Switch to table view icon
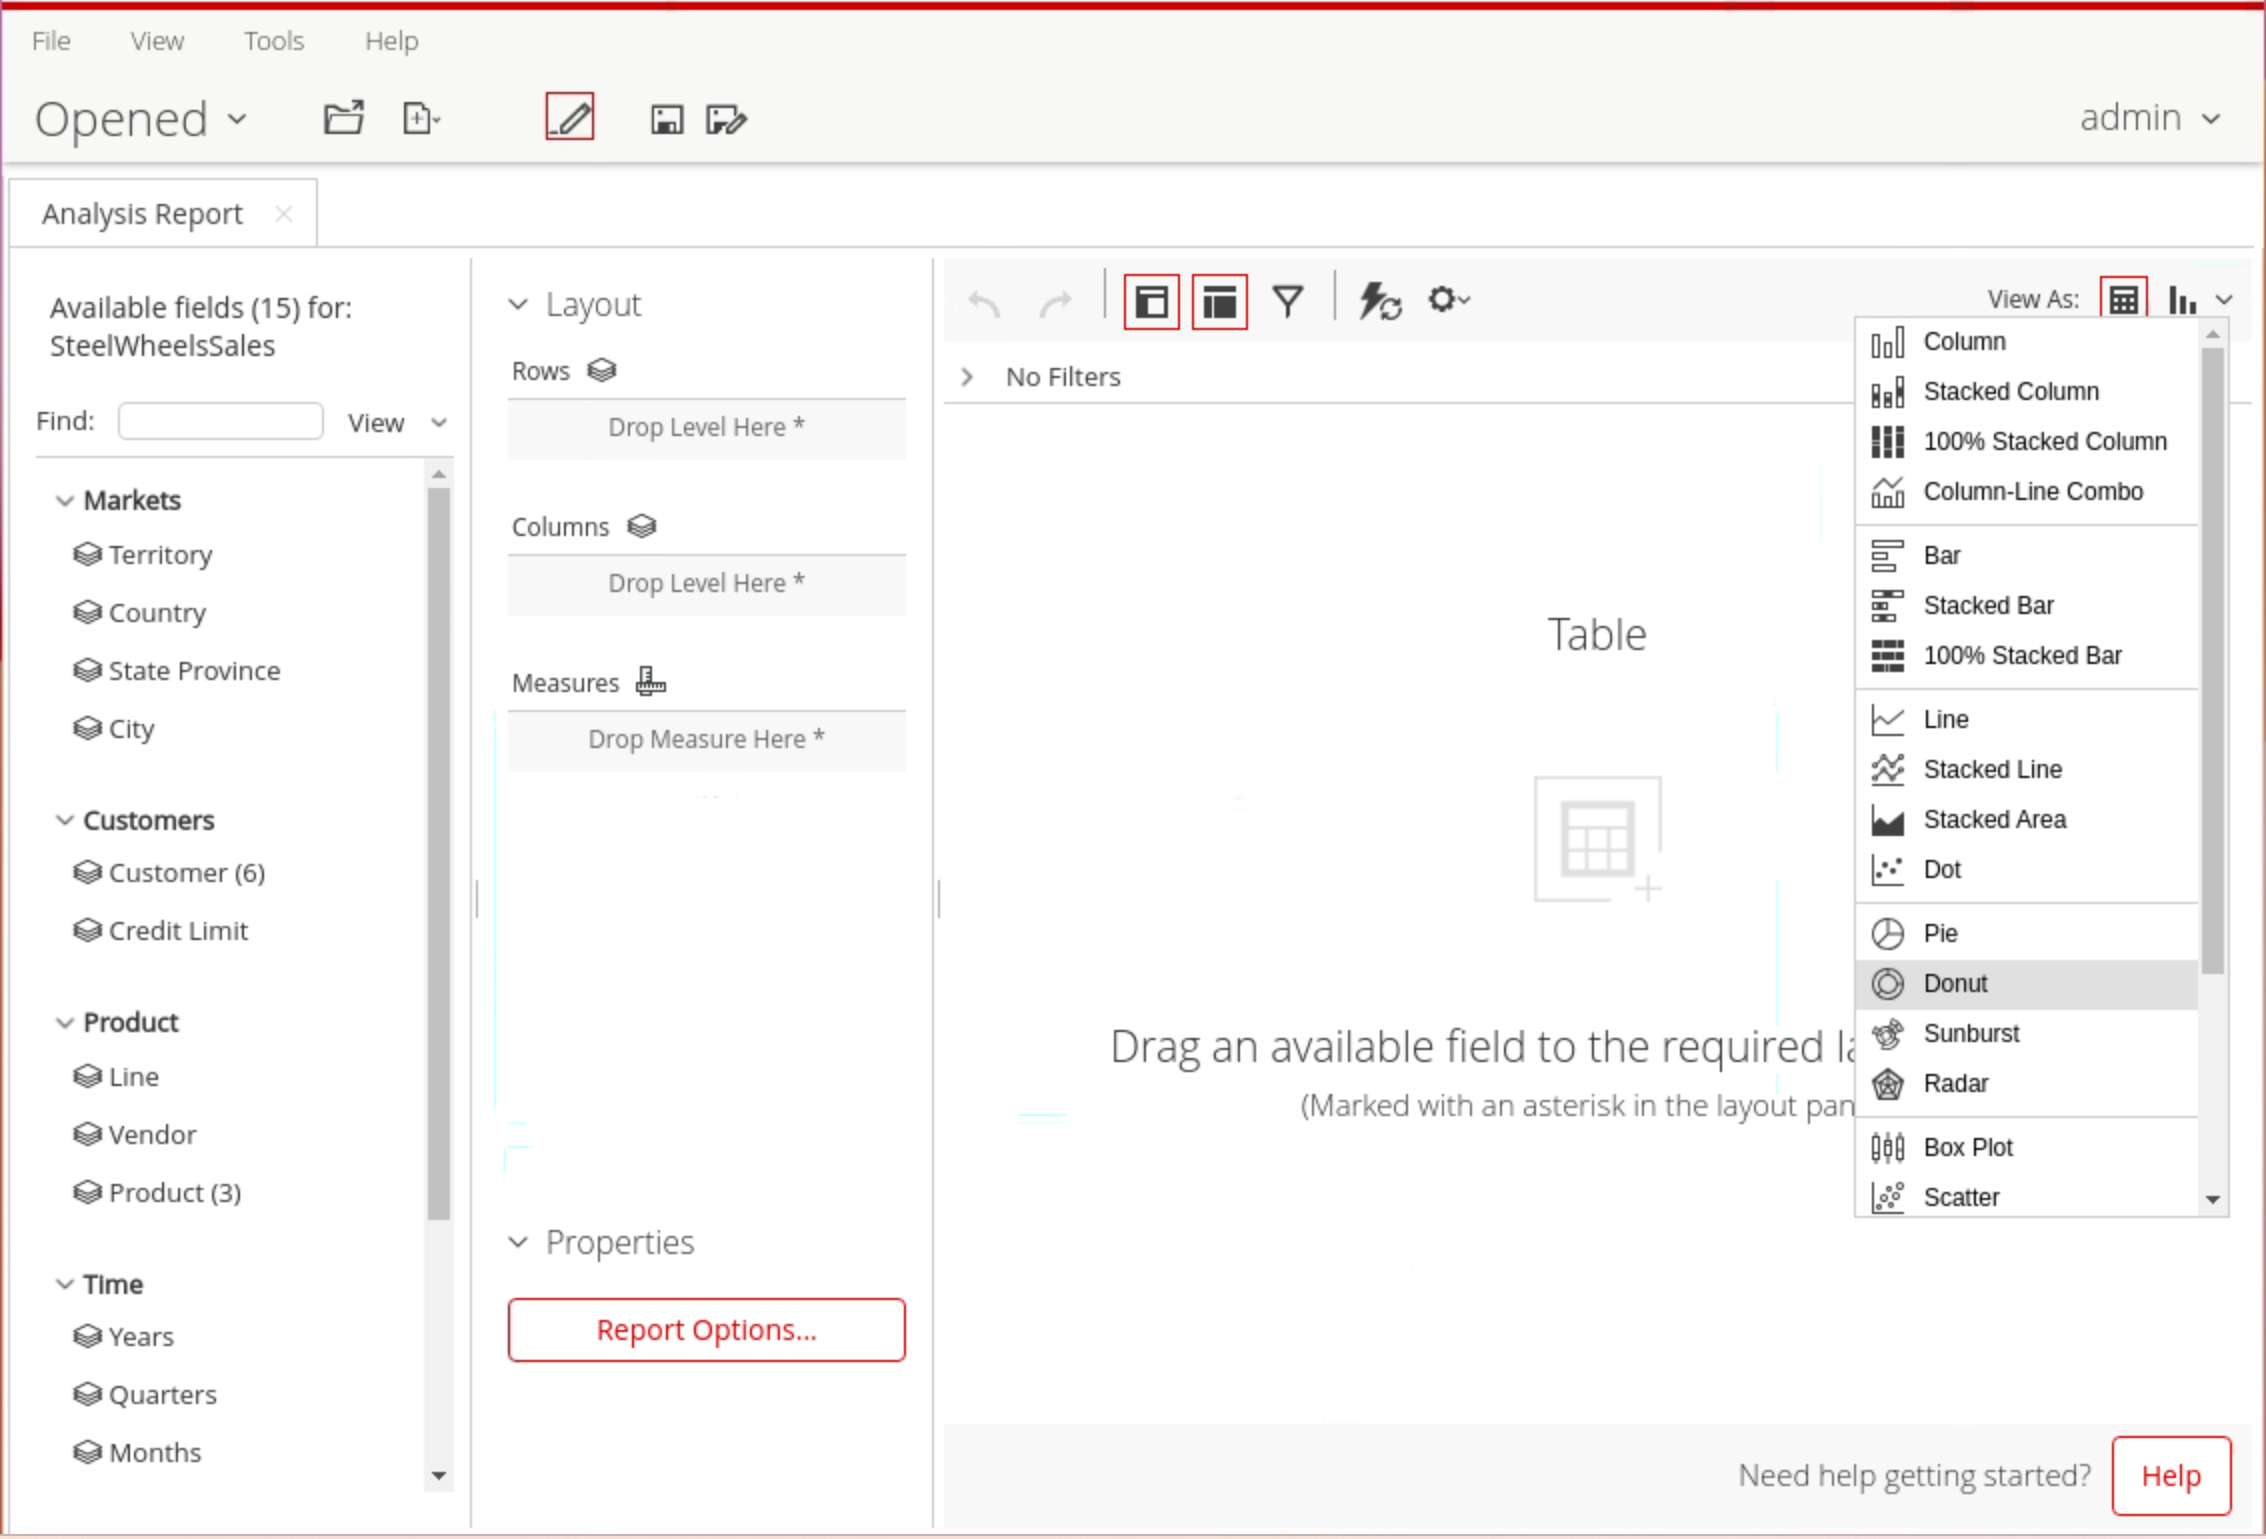The width and height of the screenshot is (2266, 1539). click(2123, 299)
